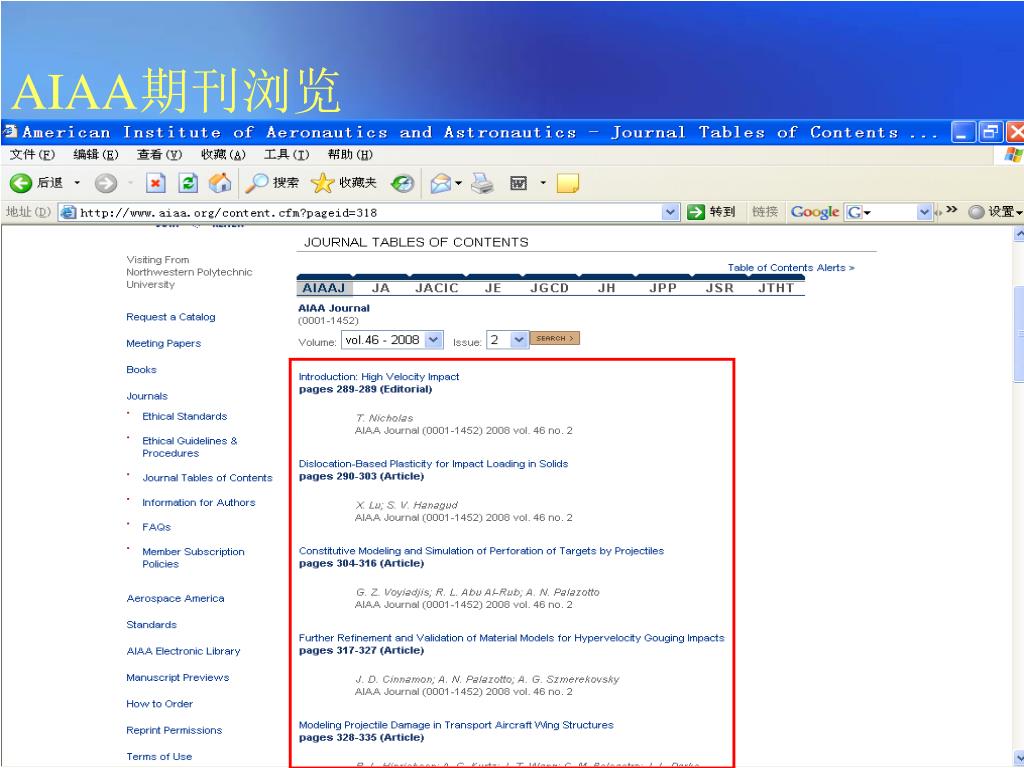The height and width of the screenshot is (768, 1024).
Task: Switch to the JSR journal tab
Action: [720, 288]
